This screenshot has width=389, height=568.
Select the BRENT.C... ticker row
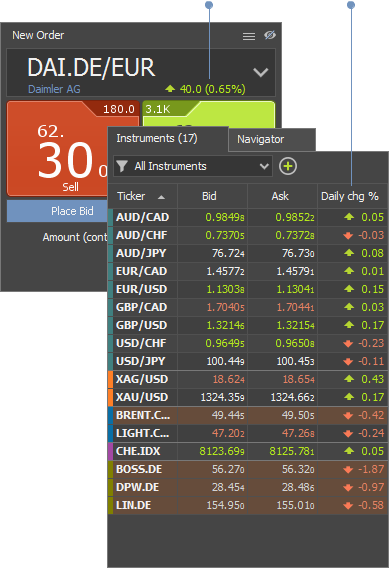point(248,415)
